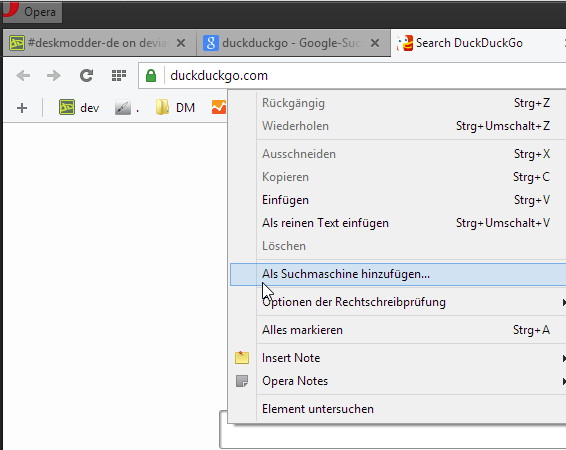Go forward to next page
Screen dimensions: 566x450
click(x=54, y=76)
